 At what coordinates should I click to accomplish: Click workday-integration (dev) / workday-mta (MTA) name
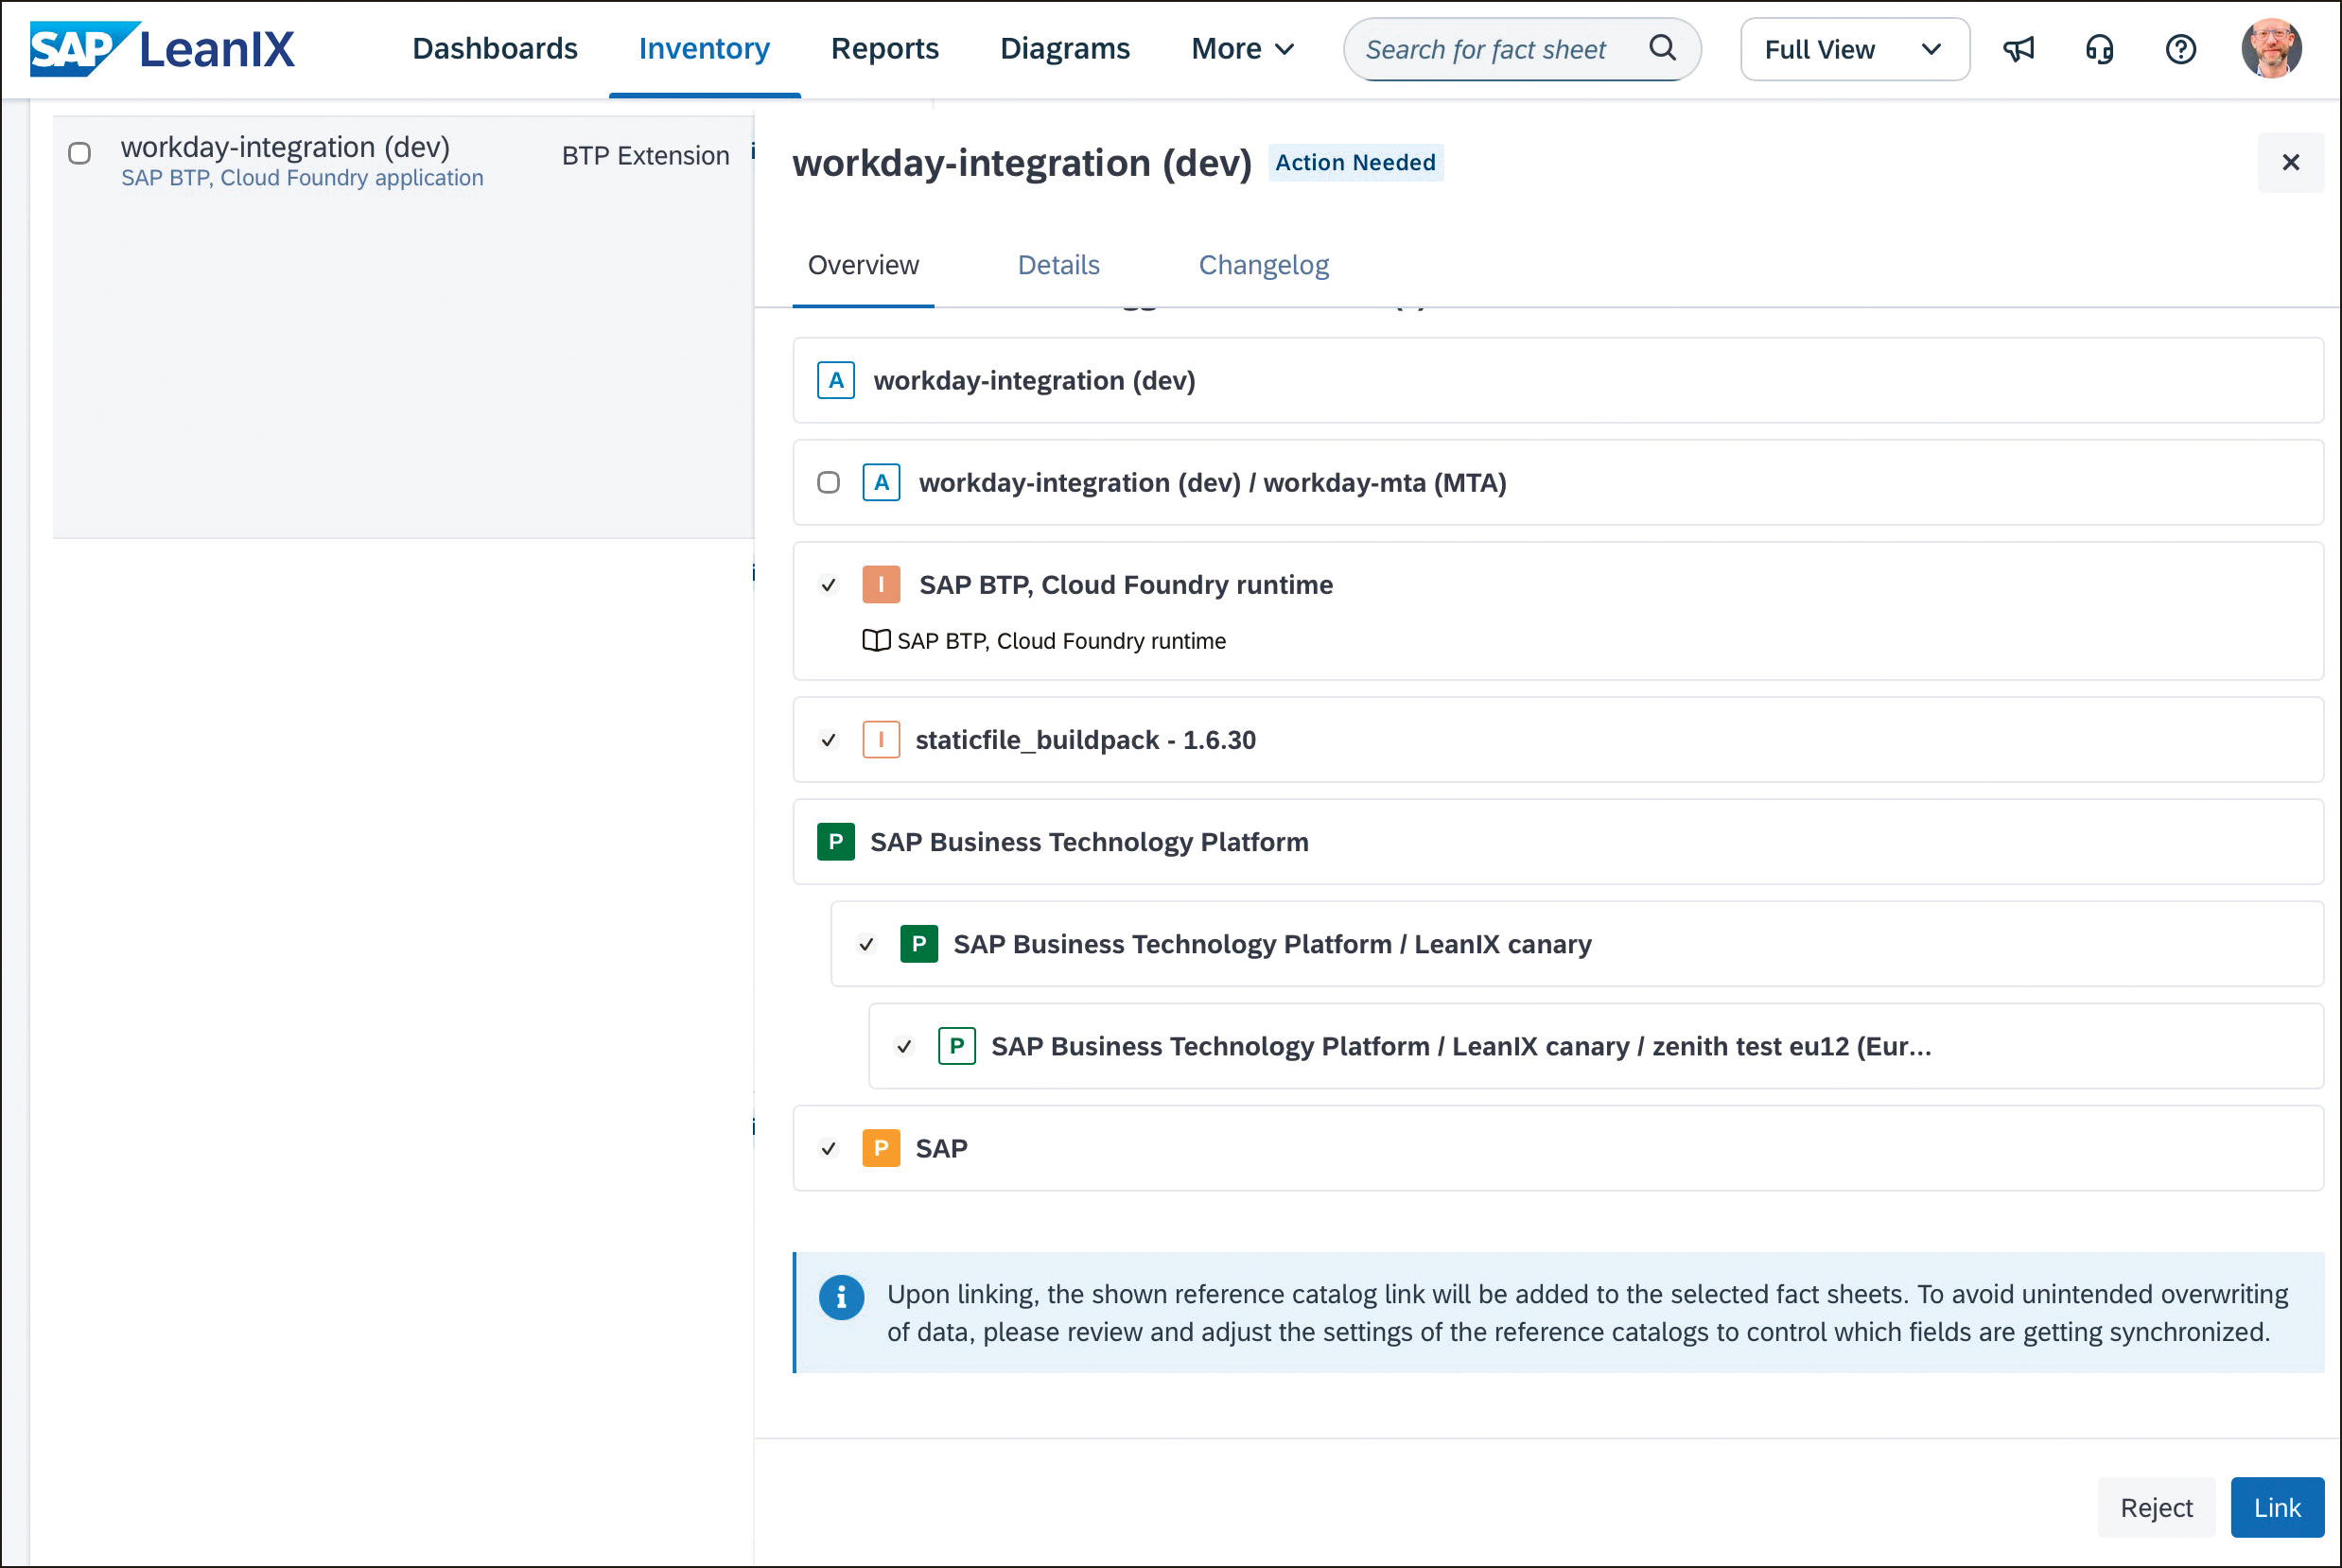(x=1212, y=482)
